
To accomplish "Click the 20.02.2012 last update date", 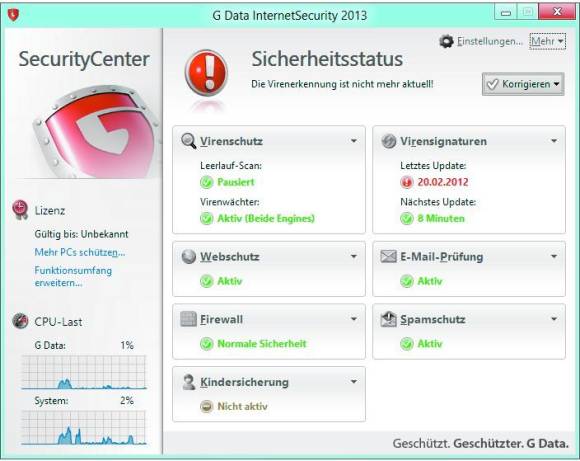I will point(443,182).
